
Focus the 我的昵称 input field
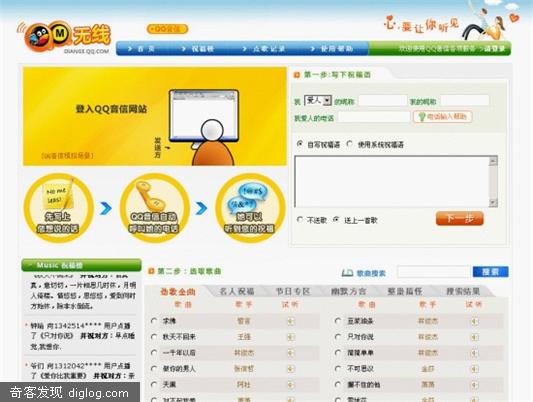point(464,101)
